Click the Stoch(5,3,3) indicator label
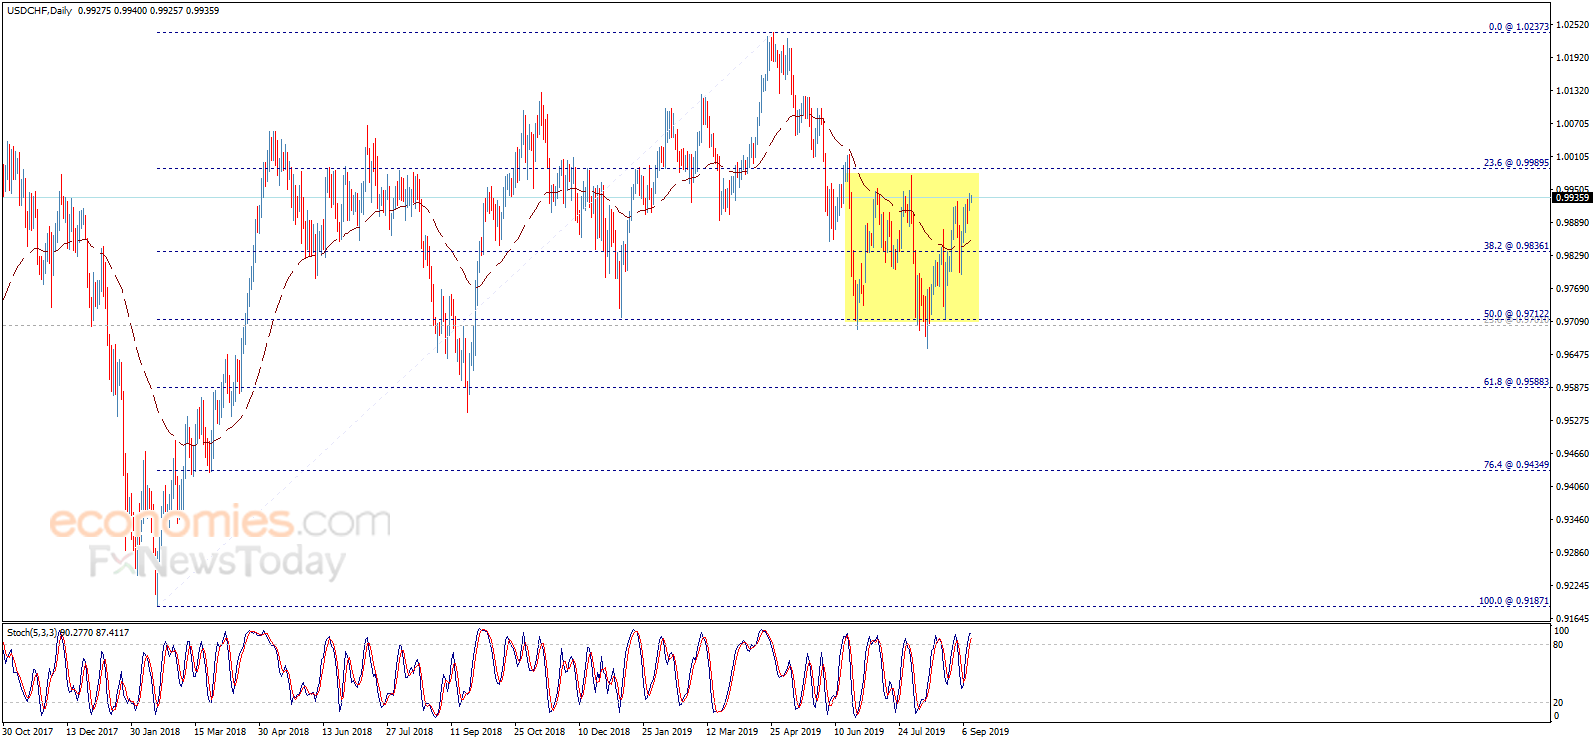 pyautogui.click(x=33, y=633)
